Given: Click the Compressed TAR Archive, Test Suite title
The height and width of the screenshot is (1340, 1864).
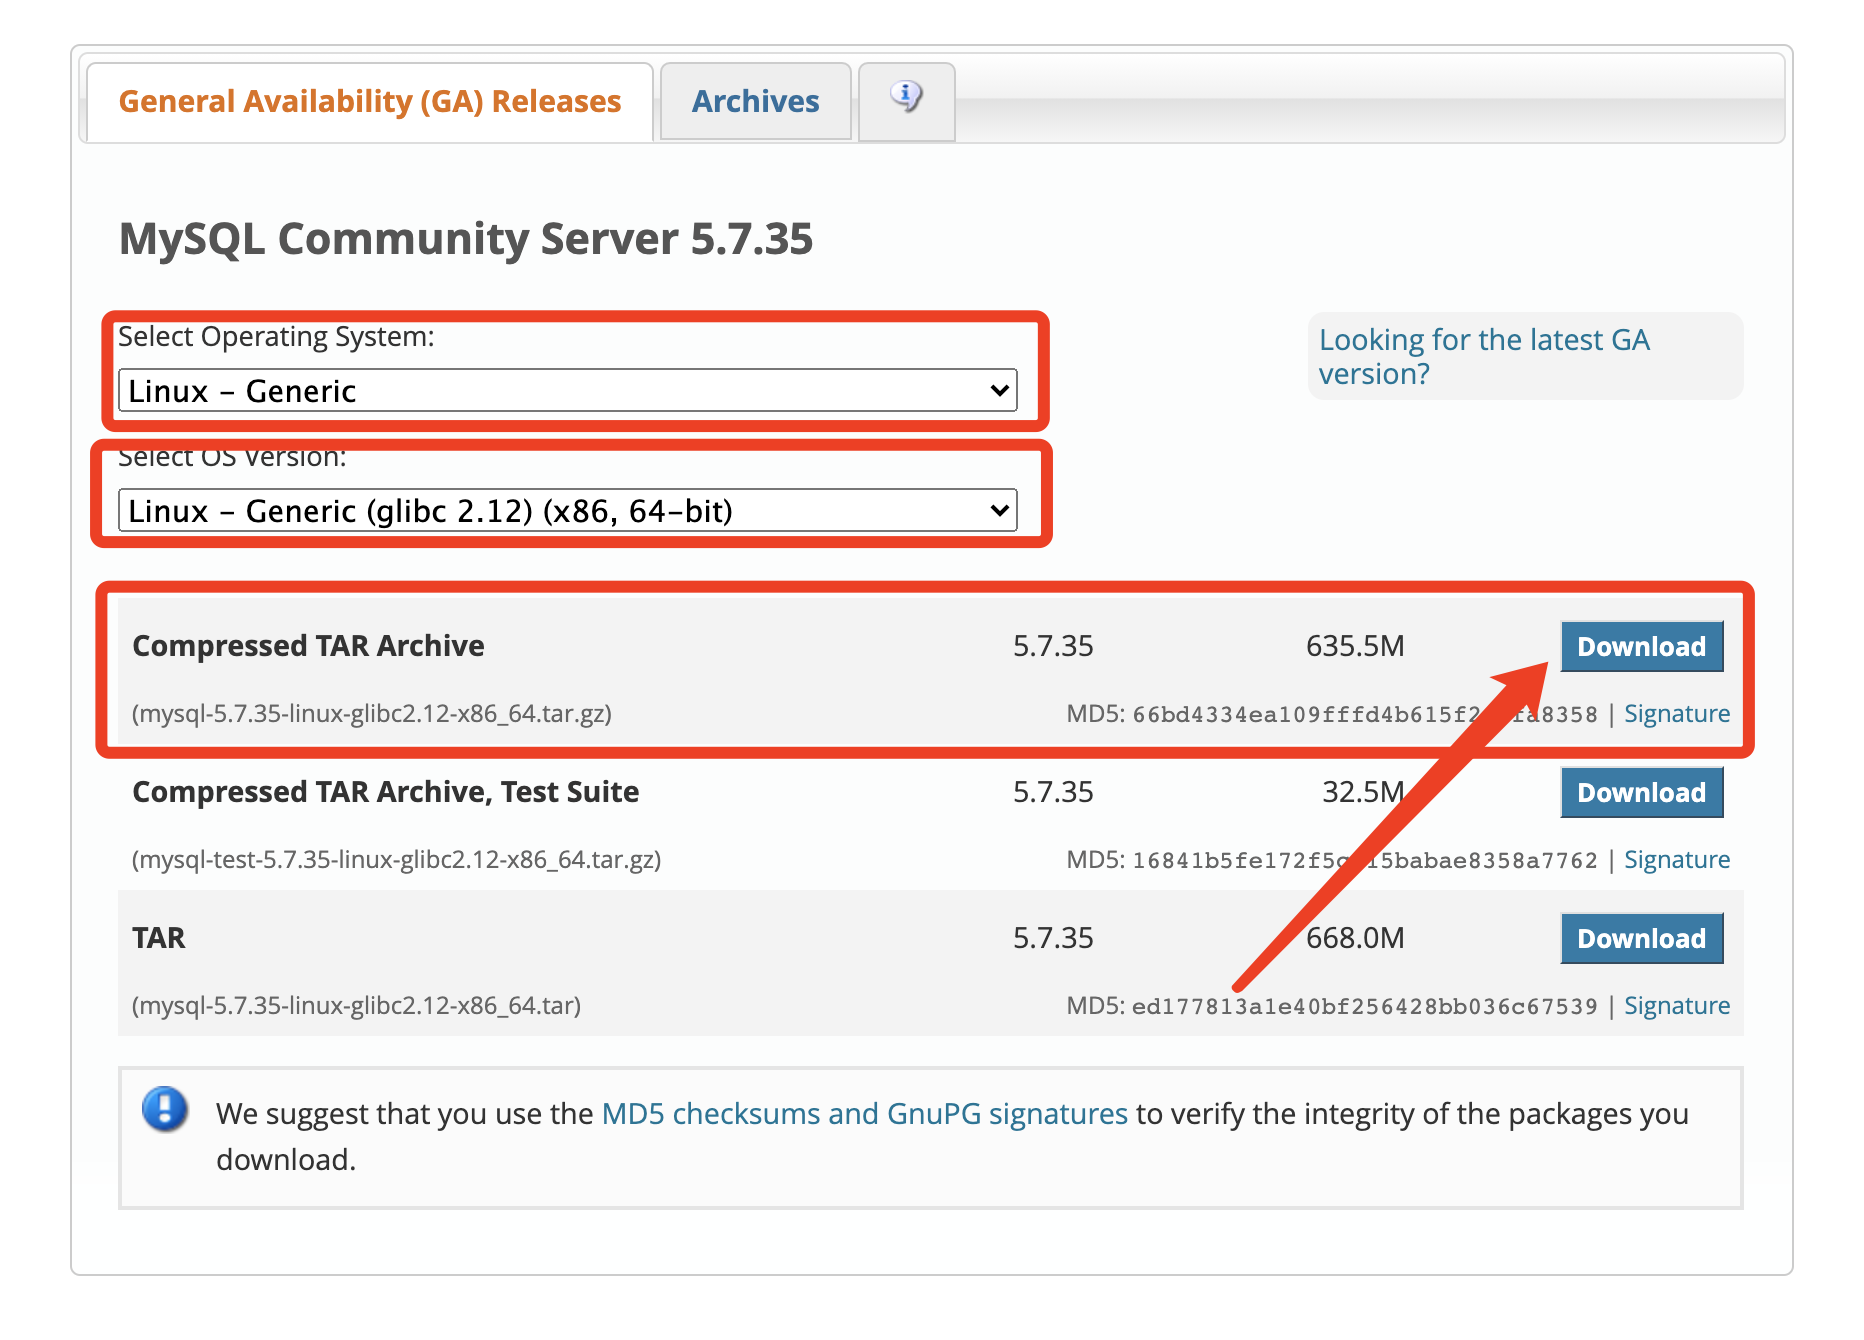Looking at the screenshot, I should 385,792.
